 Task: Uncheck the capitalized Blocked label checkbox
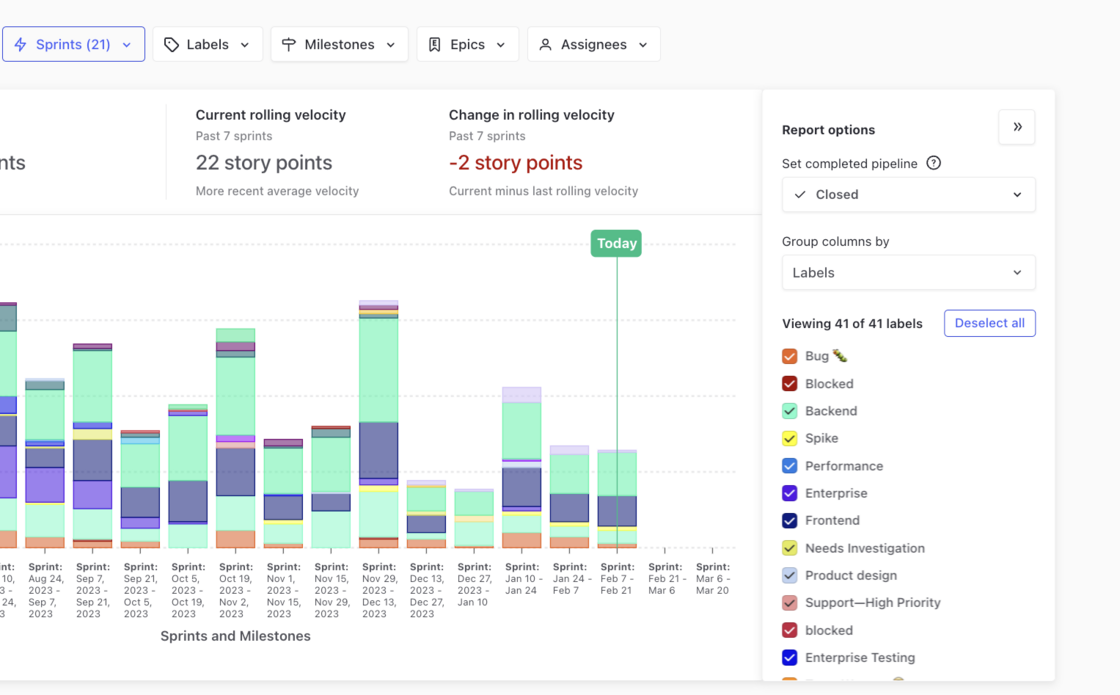[x=789, y=384]
